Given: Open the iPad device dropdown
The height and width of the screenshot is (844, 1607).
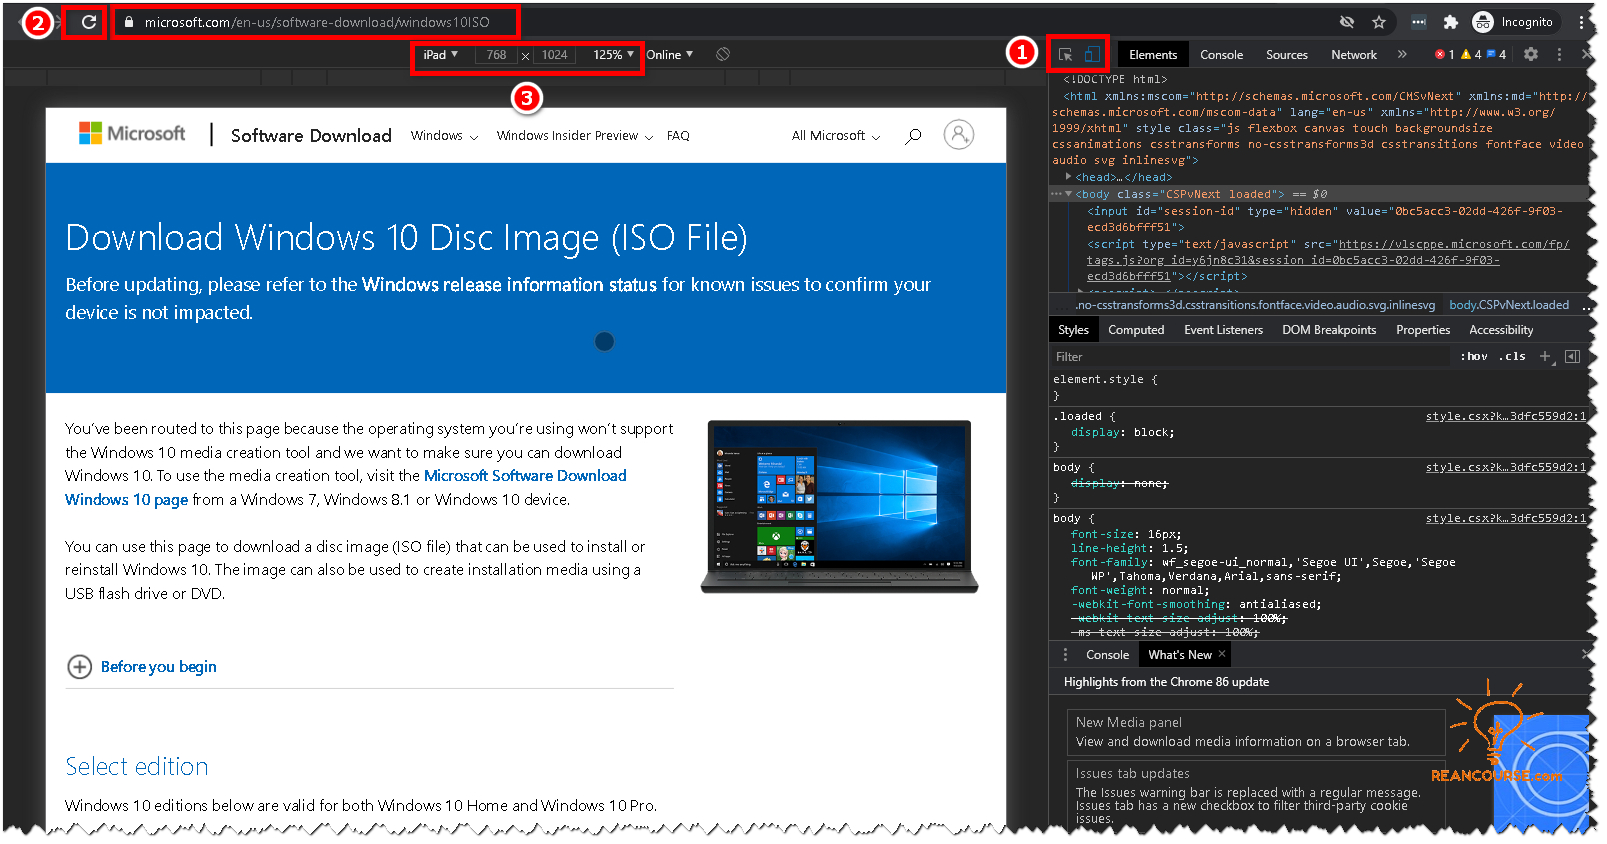Looking at the screenshot, I should 440,55.
